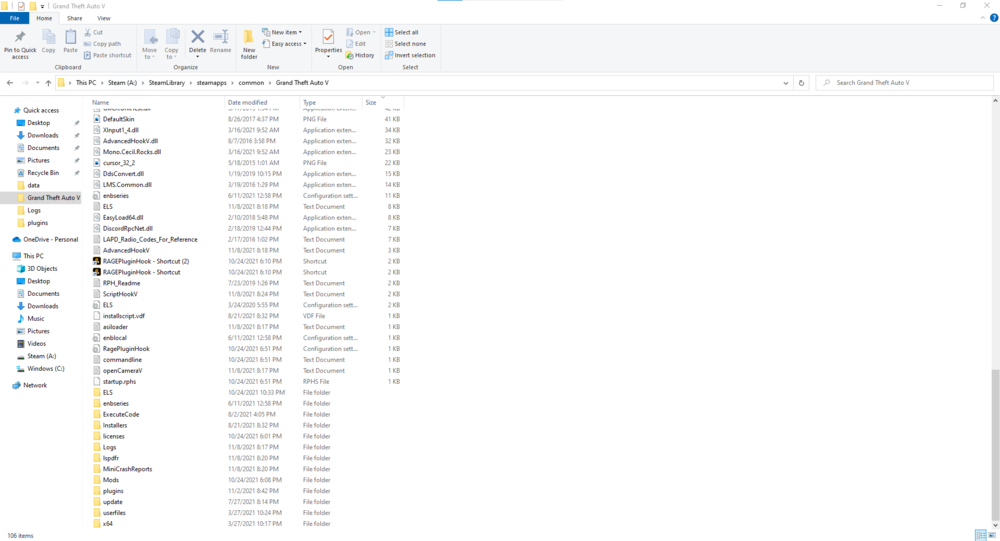
Task: Open Videos in the sidebar
Action: [36, 343]
